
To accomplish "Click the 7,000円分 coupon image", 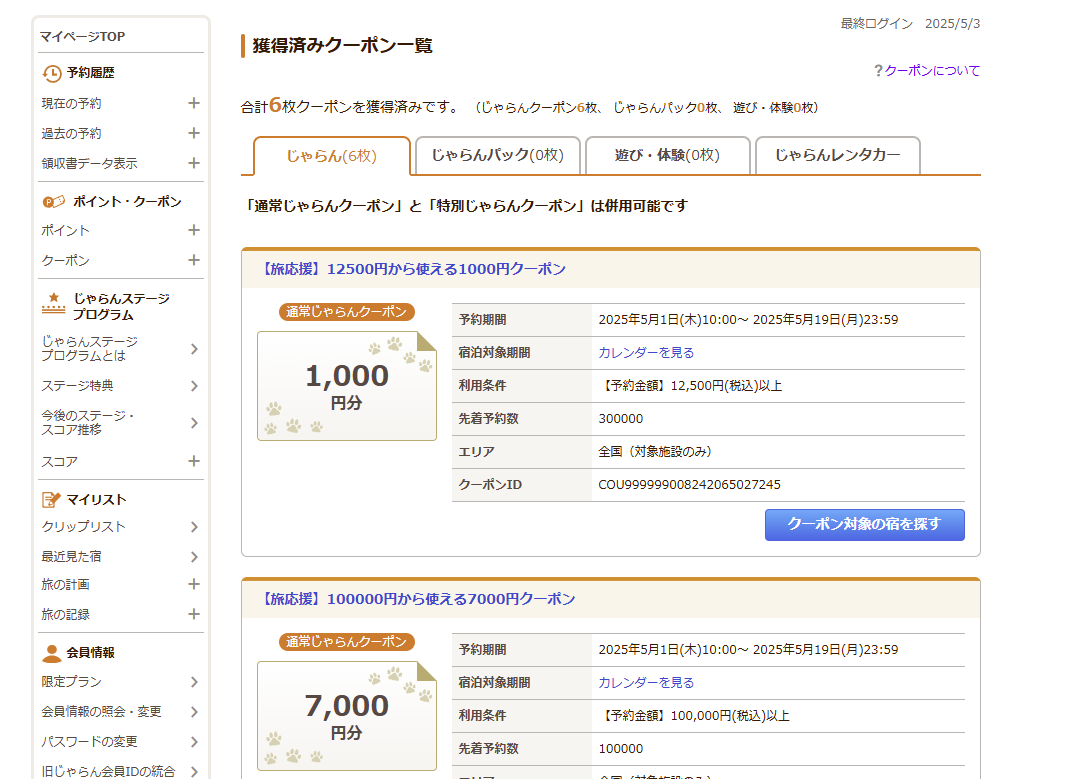I will click(x=347, y=716).
